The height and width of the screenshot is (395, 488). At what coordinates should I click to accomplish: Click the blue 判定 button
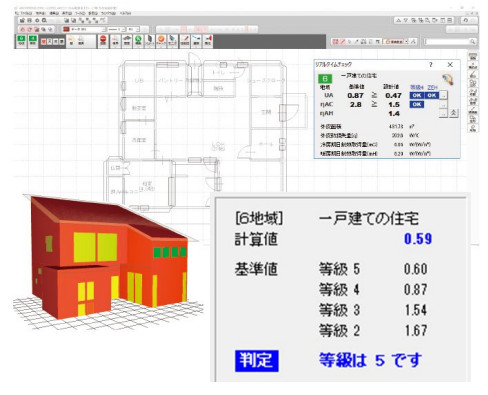(256, 361)
